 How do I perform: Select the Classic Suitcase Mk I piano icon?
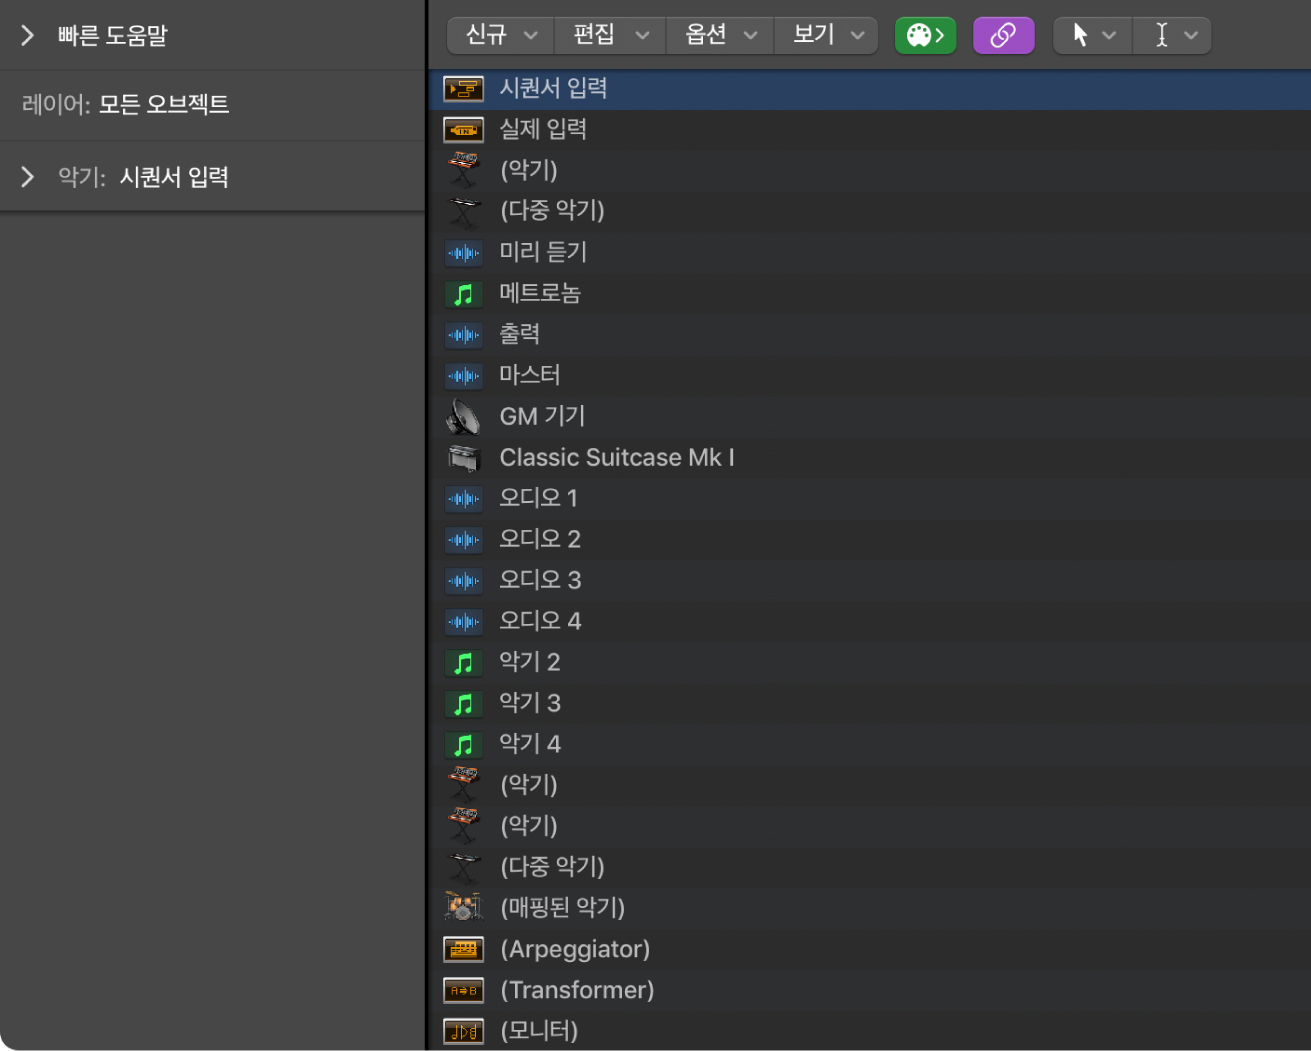point(463,458)
